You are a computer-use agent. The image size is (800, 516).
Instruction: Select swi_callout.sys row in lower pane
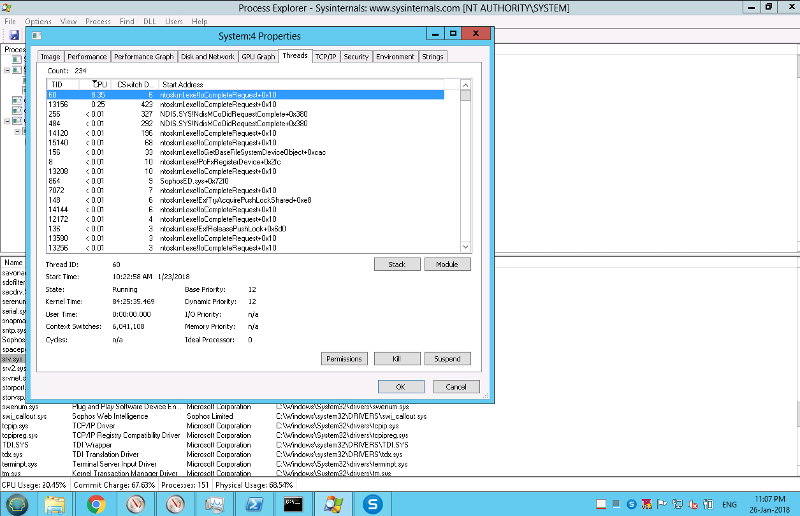214,416
